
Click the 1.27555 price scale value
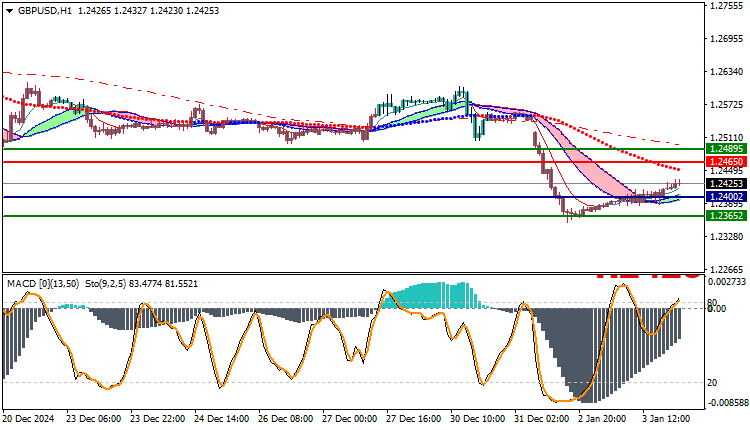tap(727, 6)
